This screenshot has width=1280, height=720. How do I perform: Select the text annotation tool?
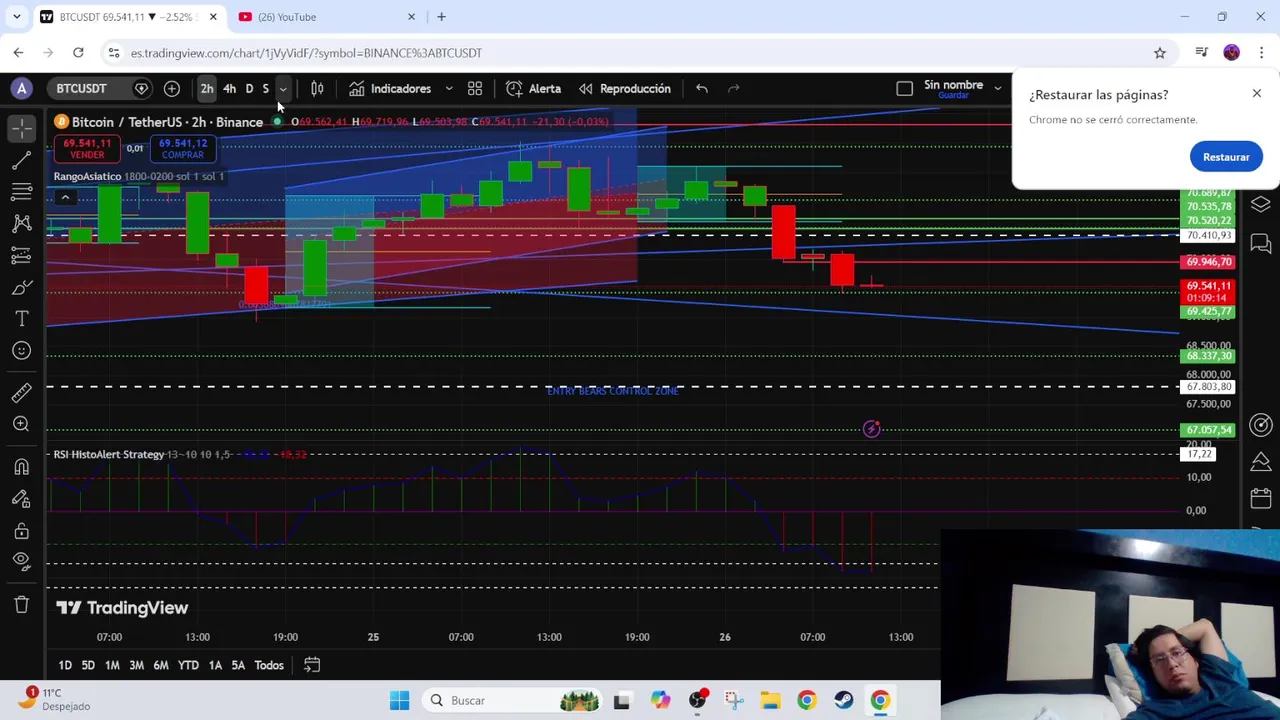[x=21, y=319]
